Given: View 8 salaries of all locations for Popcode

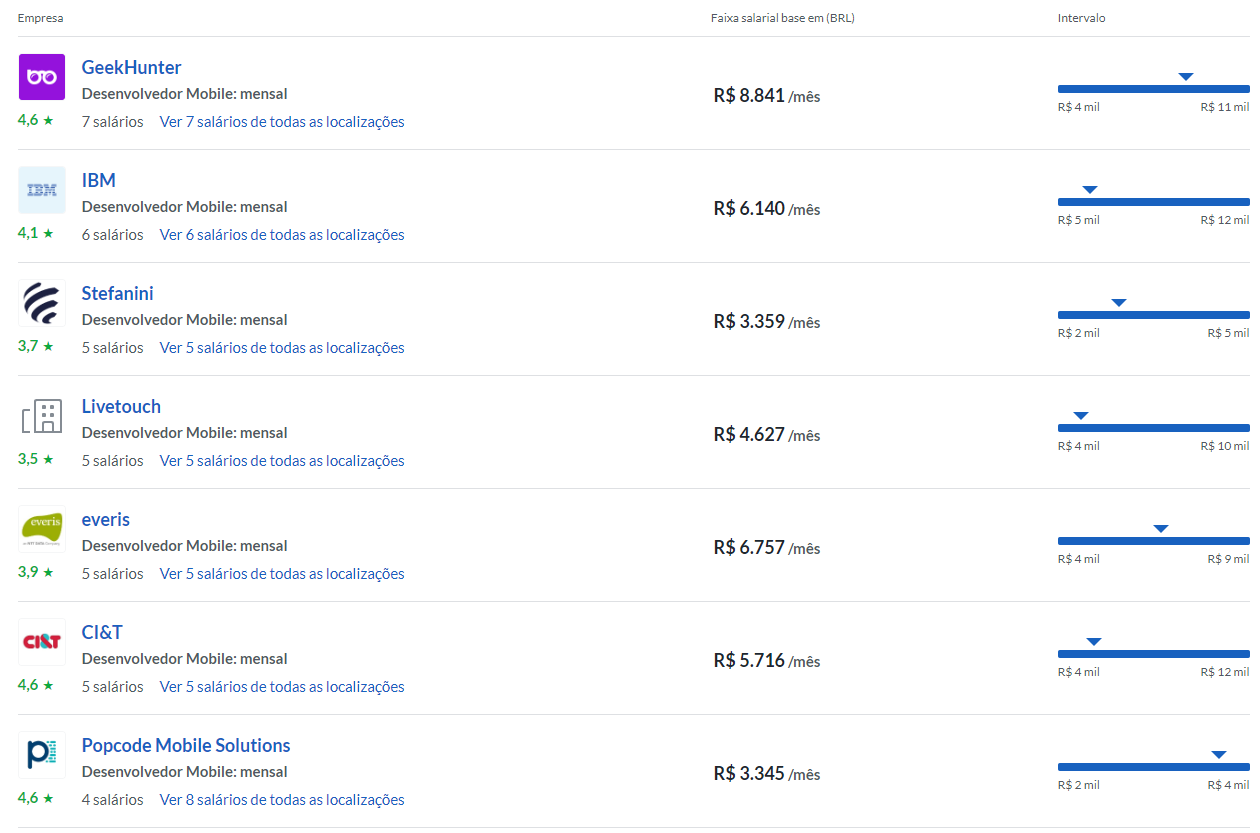Looking at the screenshot, I should (x=282, y=800).
